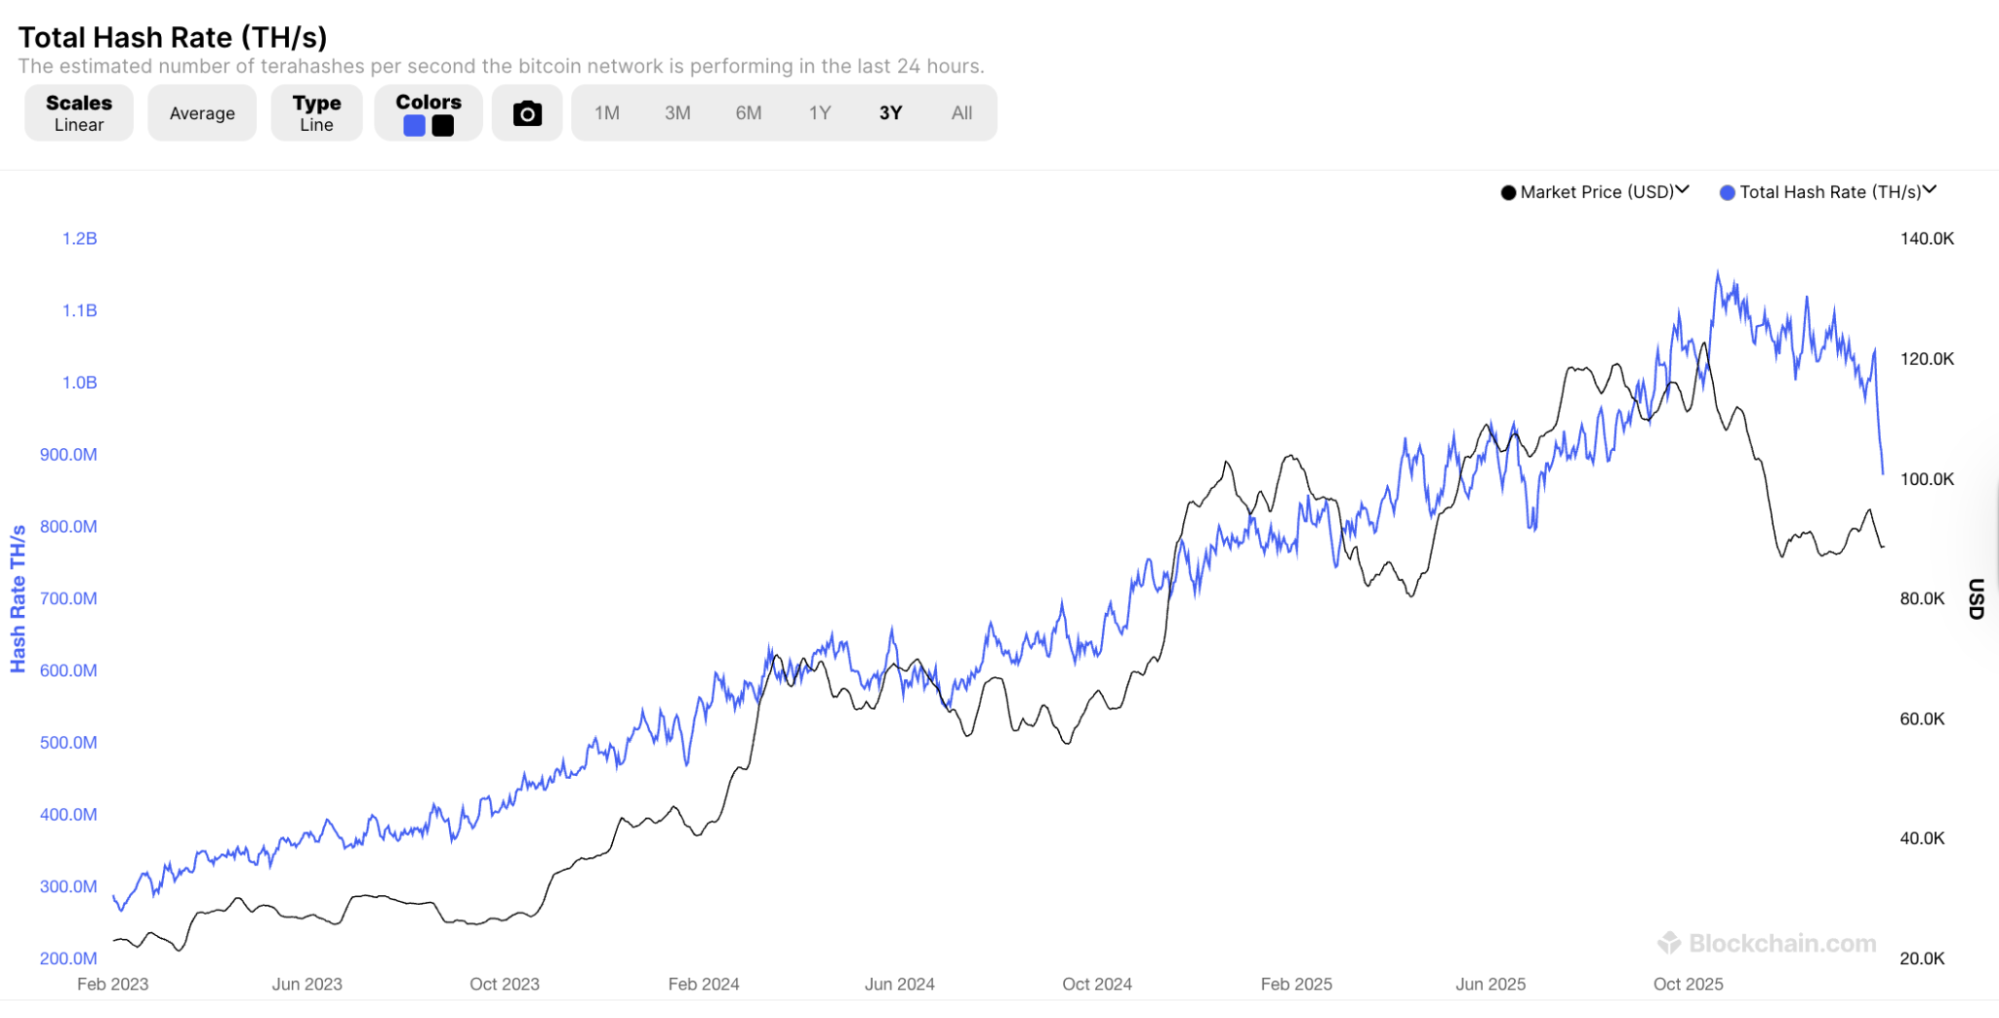Toggle Total Hash Rate blue legend dot

[1727, 192]
